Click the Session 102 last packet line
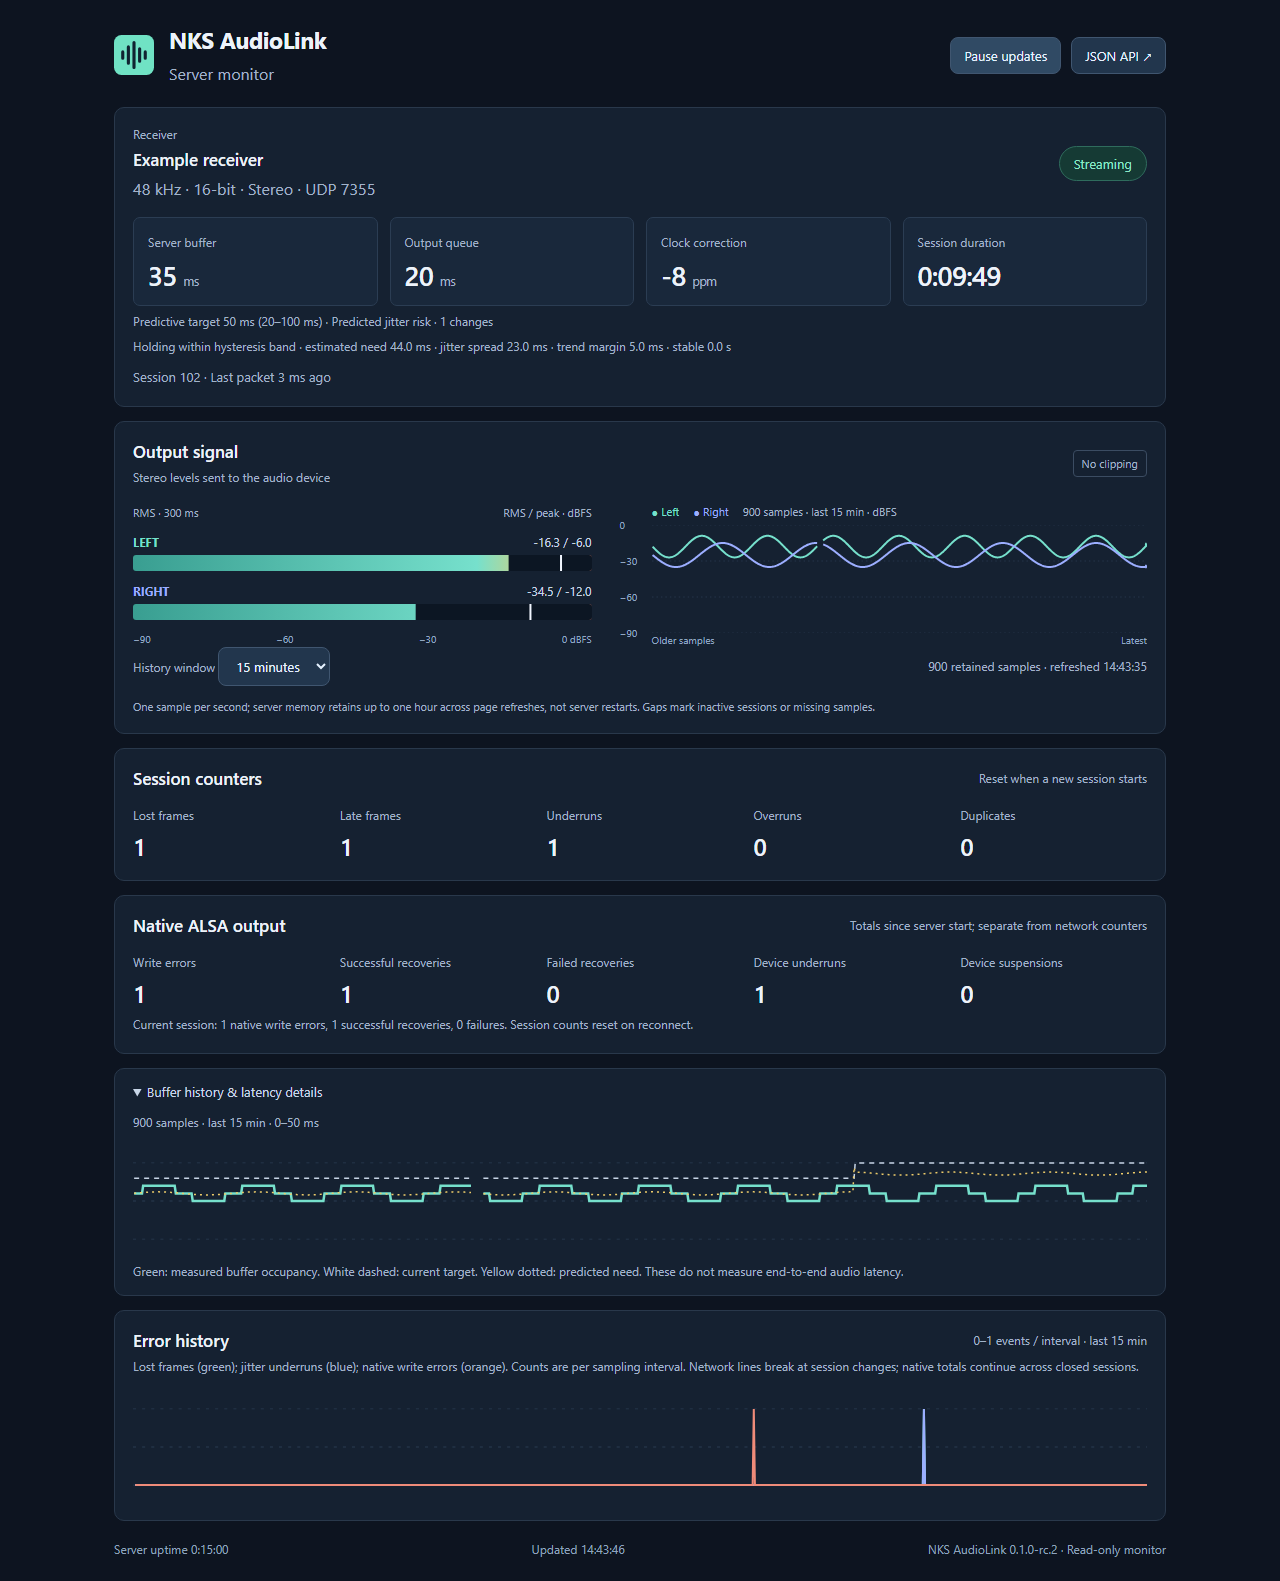 (232, 378)
